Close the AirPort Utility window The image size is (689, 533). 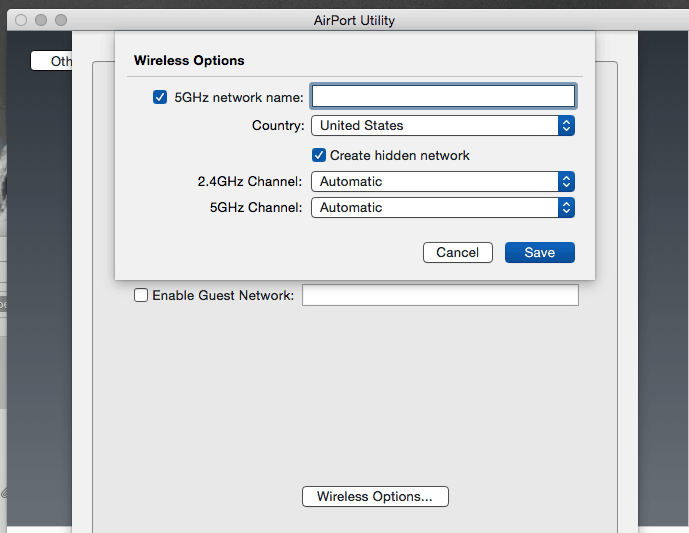21,20
